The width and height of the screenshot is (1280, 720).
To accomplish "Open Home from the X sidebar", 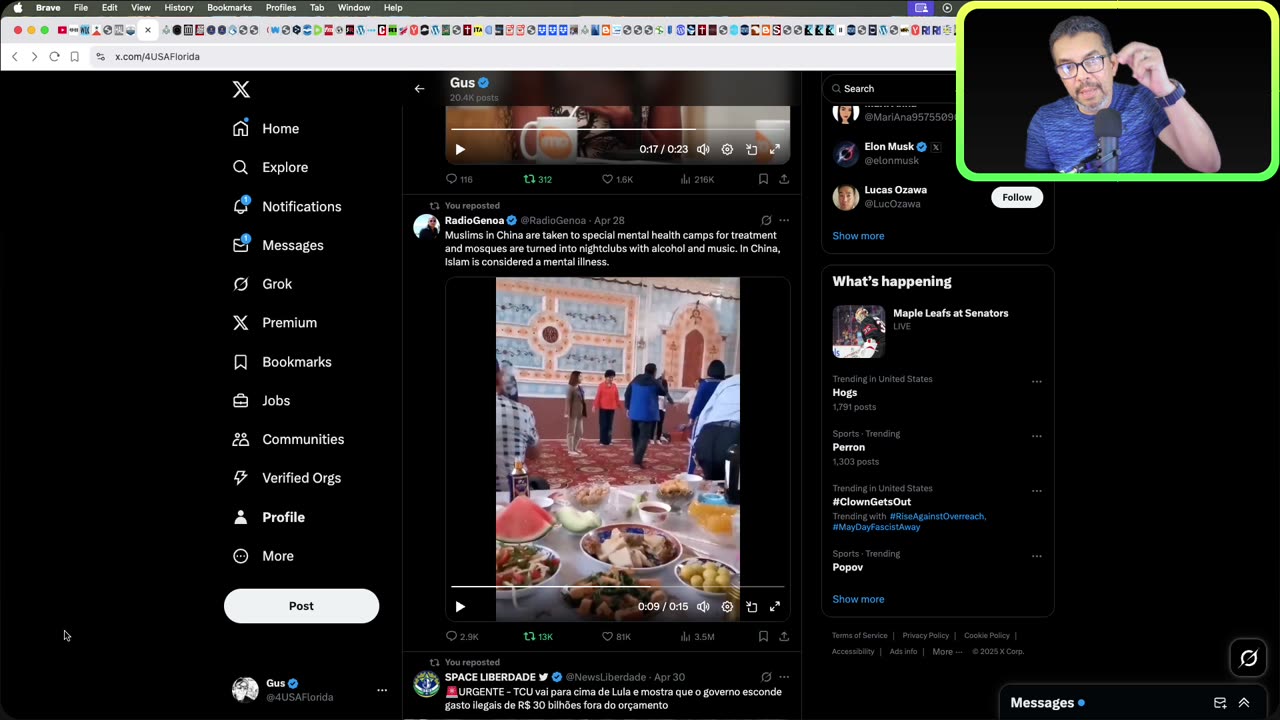I will coord(267,129).
